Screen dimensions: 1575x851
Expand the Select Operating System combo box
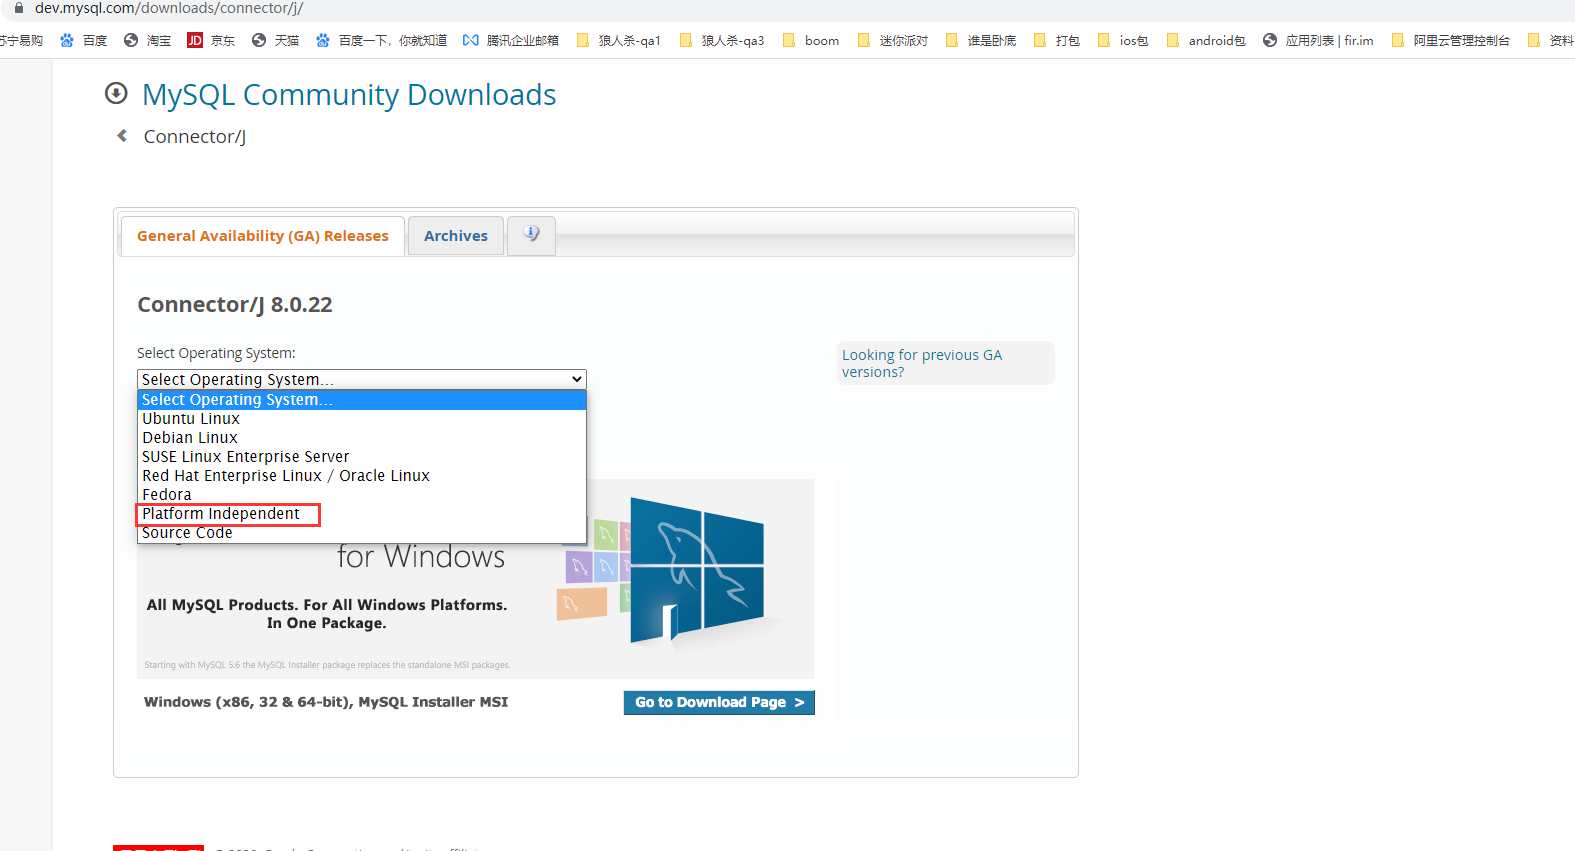tap(361, 379)
